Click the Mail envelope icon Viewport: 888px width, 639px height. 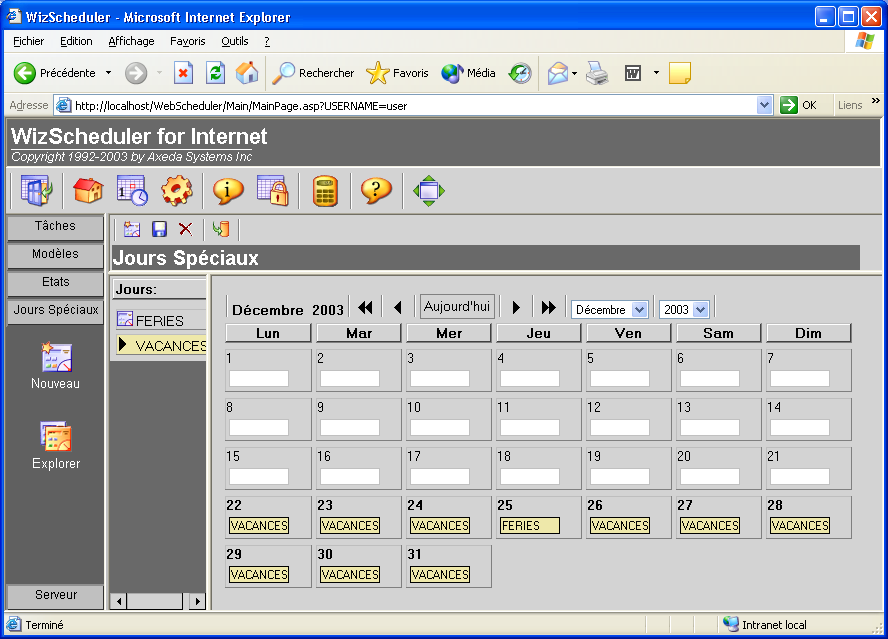[557, 73]
